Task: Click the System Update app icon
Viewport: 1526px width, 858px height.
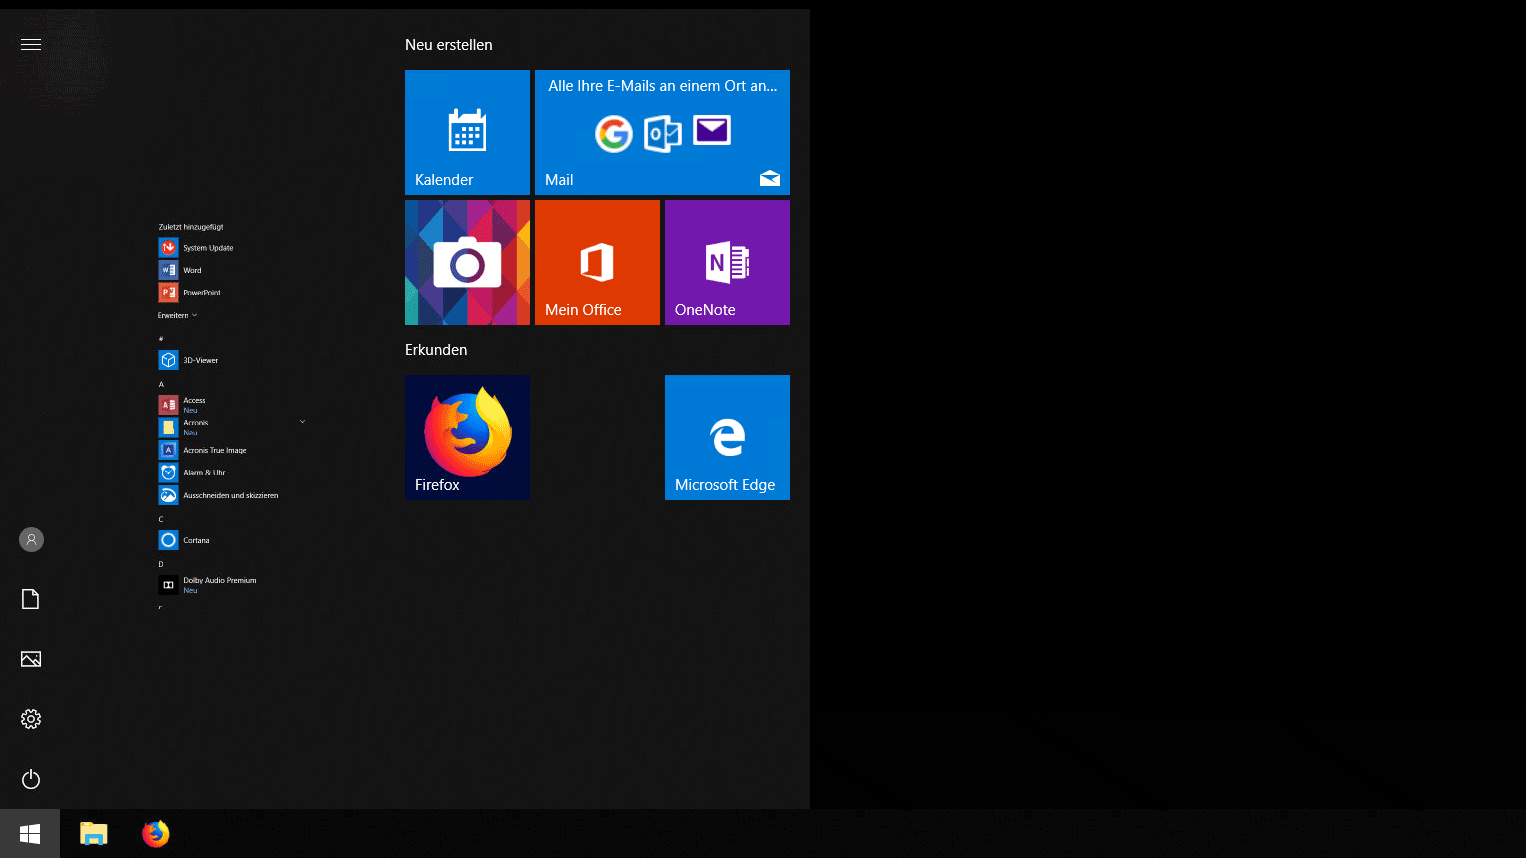Action: pos(168,248)
